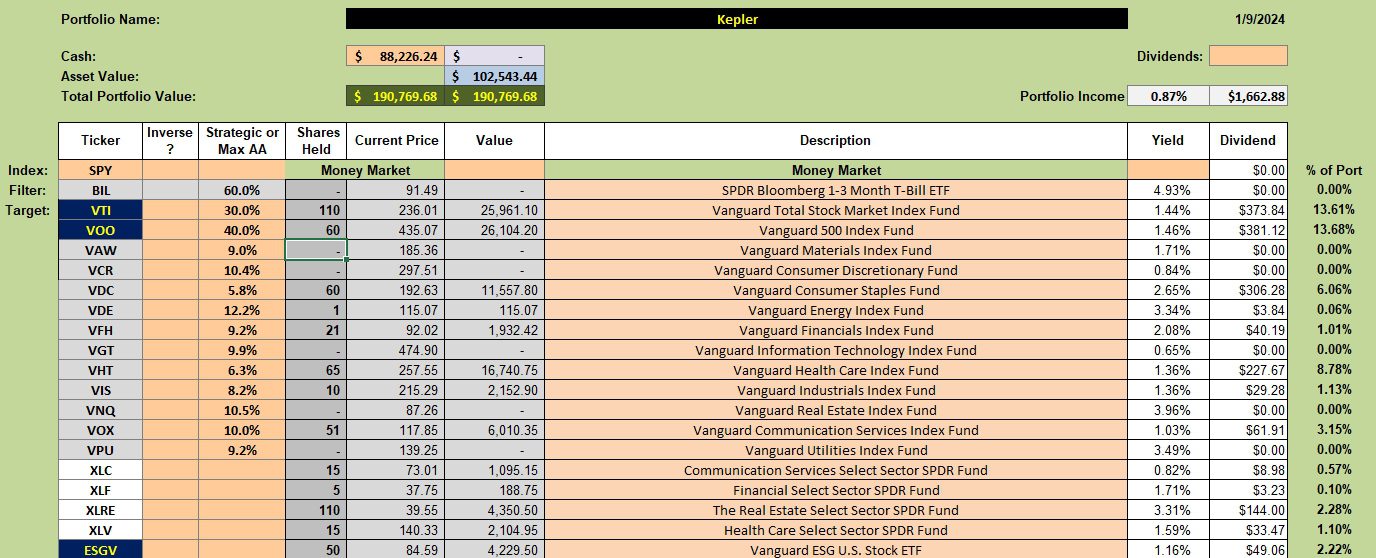Click Vanguard Health Care Index Fund description
The image size is (1376, 558).
(835, 370)
